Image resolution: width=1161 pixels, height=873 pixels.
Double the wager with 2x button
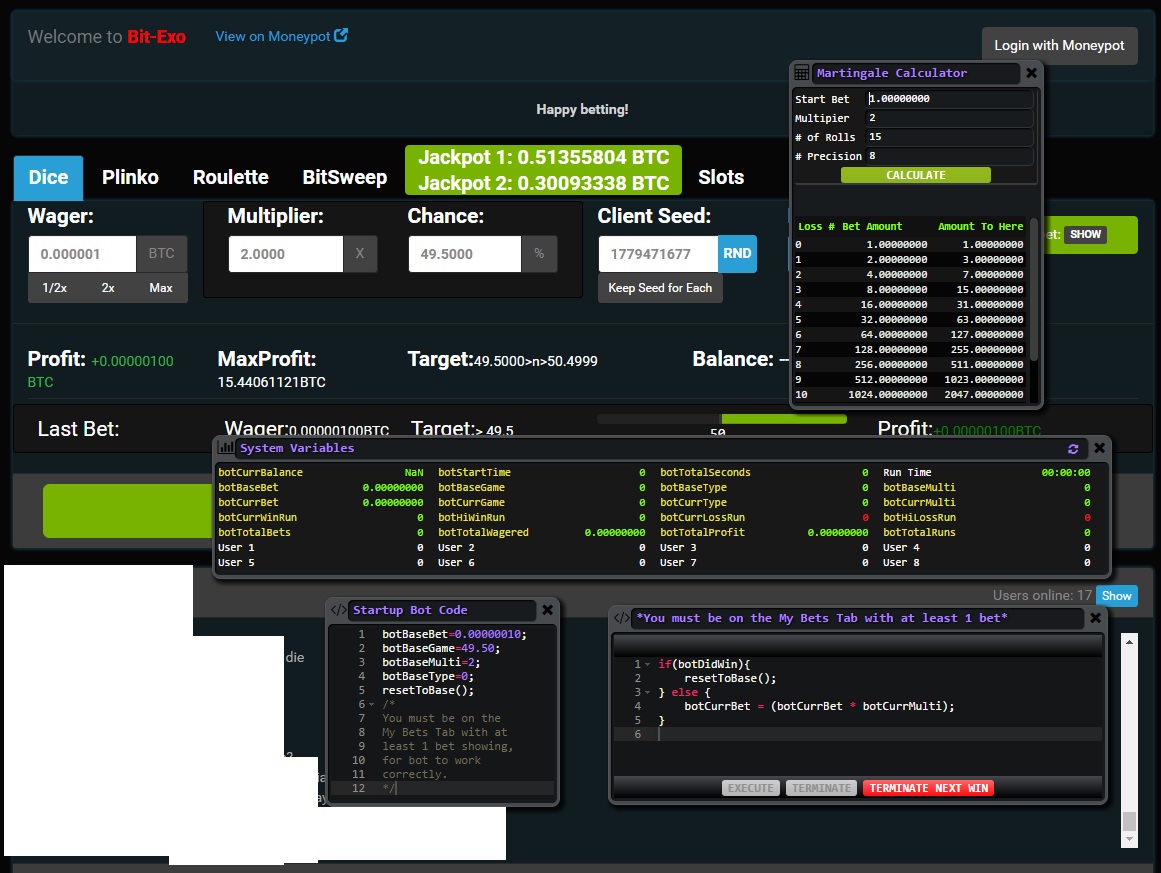(108, 288)
